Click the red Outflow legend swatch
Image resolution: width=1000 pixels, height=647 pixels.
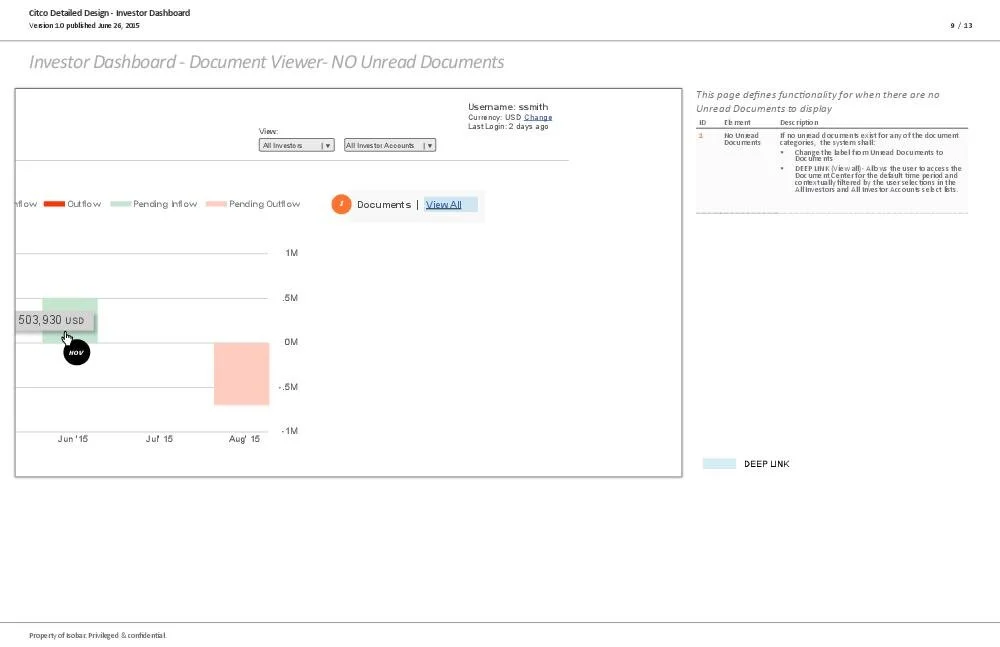point(54,204)
